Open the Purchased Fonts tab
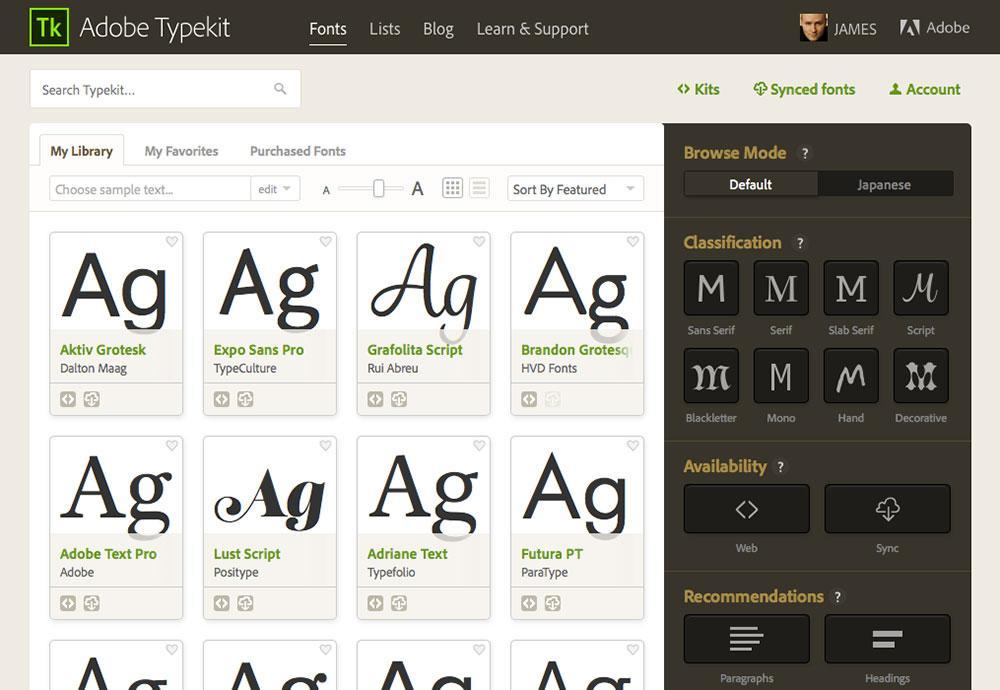The height and width of the screenshot is (690, 1000). (297, 151)
